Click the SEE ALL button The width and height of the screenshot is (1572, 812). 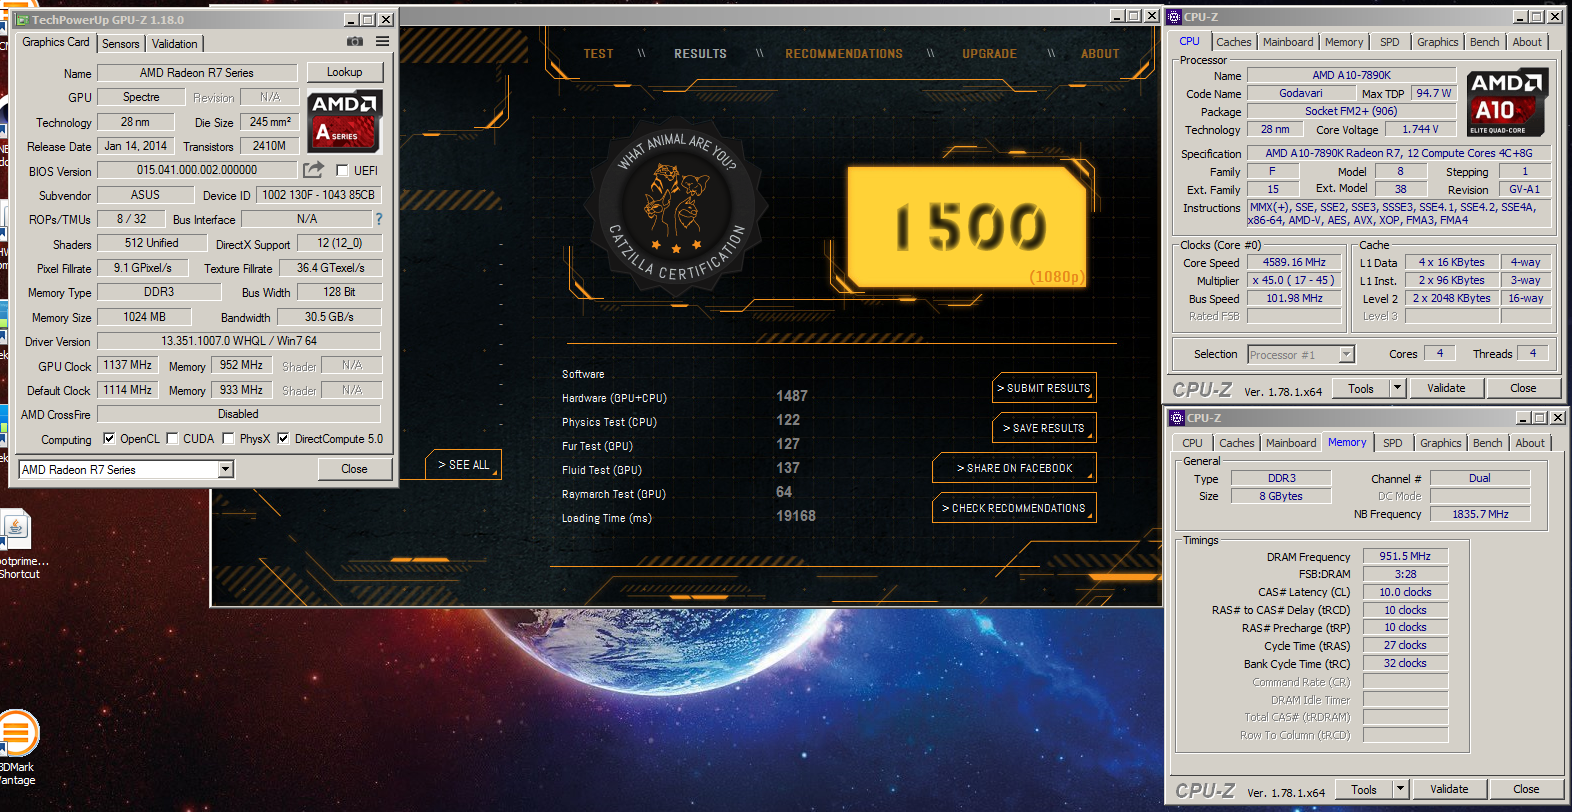(x=463, y=465)
